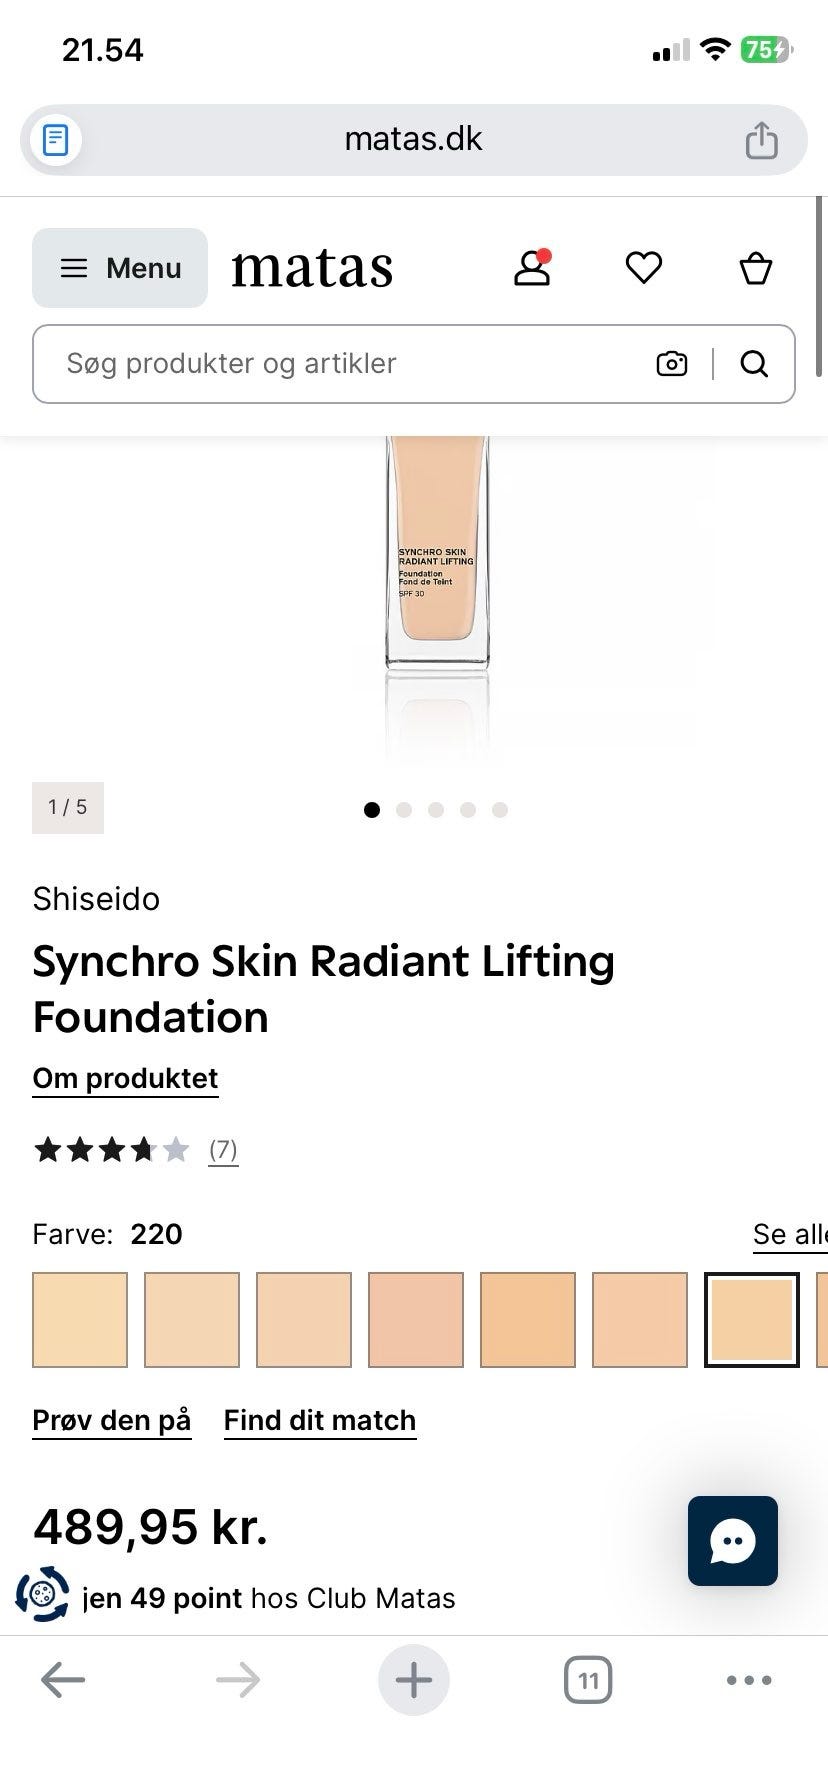Open the chat support bubble button
Screen dimensions: 828x1792
click(x=733, y=1541)
